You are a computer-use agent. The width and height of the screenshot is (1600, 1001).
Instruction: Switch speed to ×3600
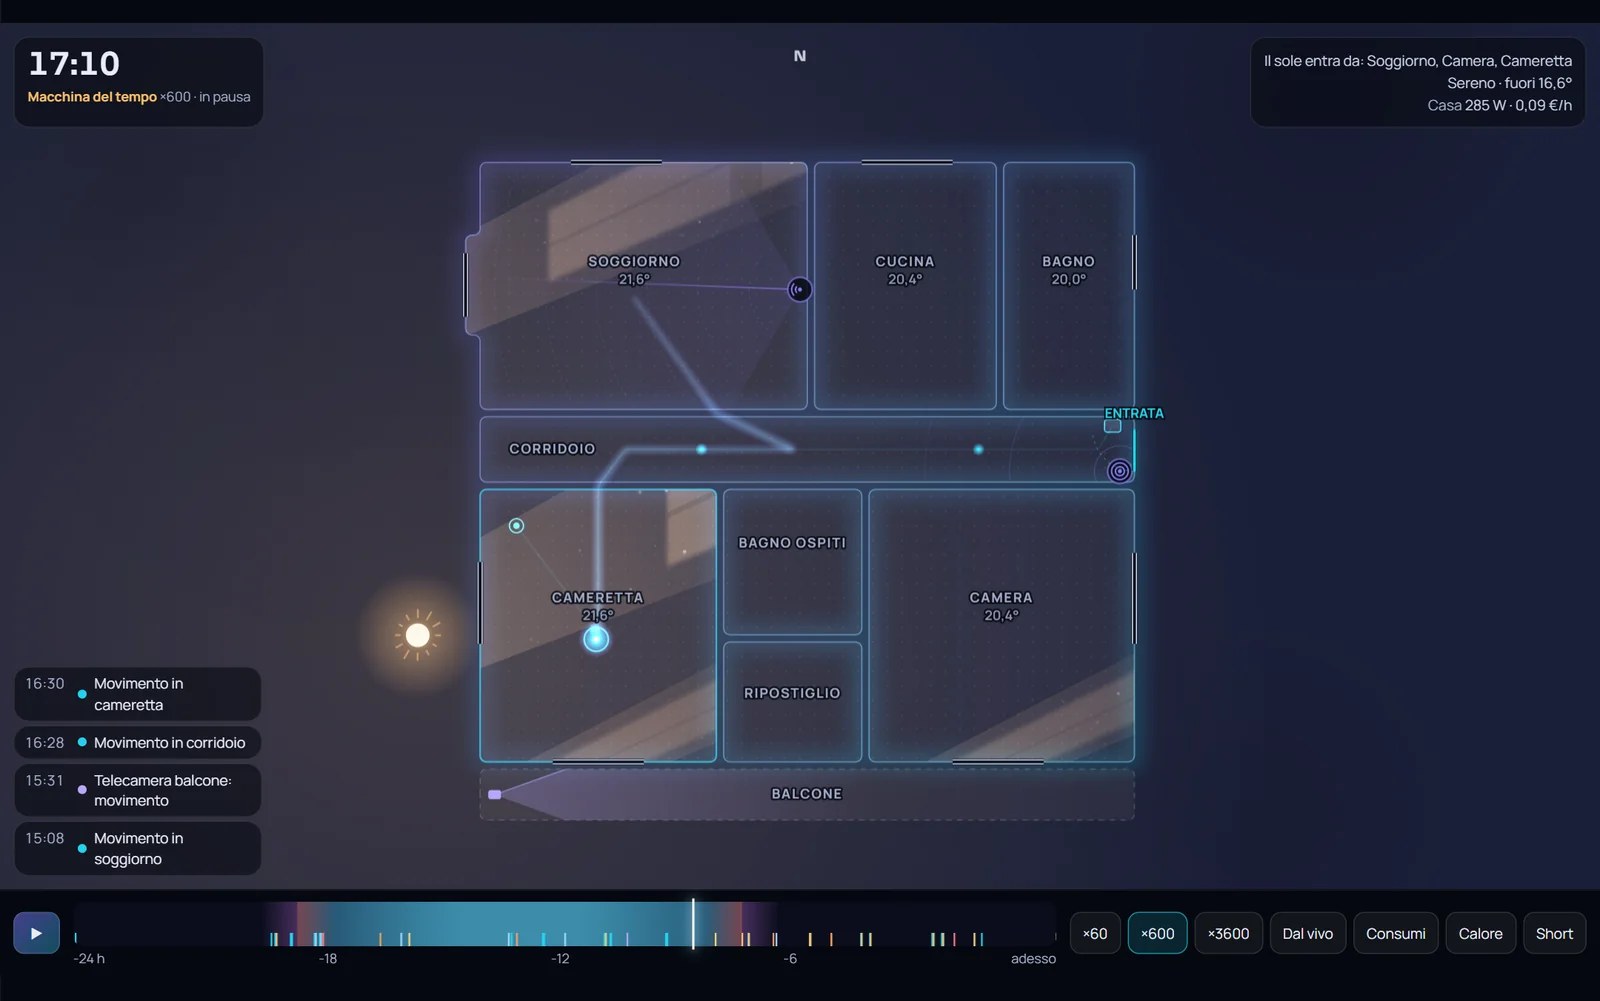1229,933
